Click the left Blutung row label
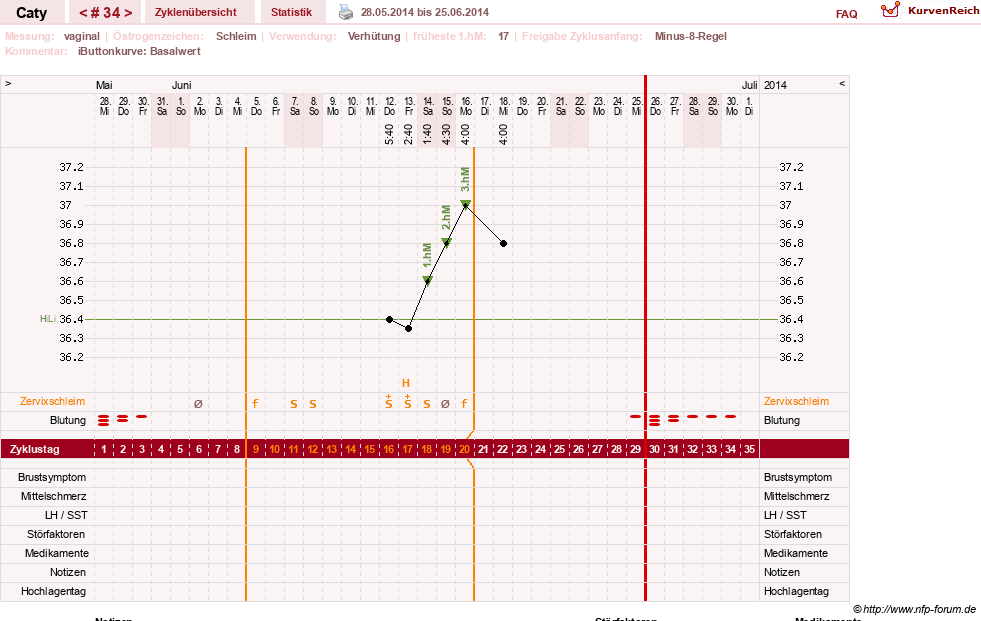The image size is (981, 621). point(68,420)
